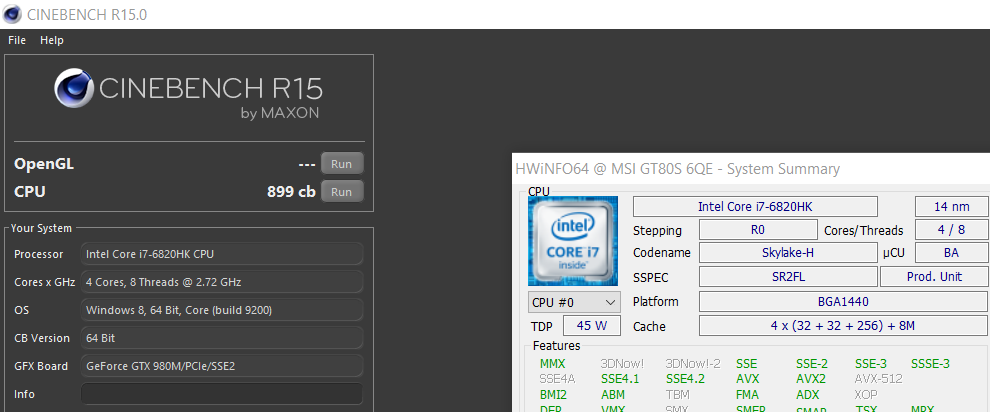The height and width of the screenshot is (412, 990).
Task: Run the CPU benchmark
Action: [x=342, y=192]
